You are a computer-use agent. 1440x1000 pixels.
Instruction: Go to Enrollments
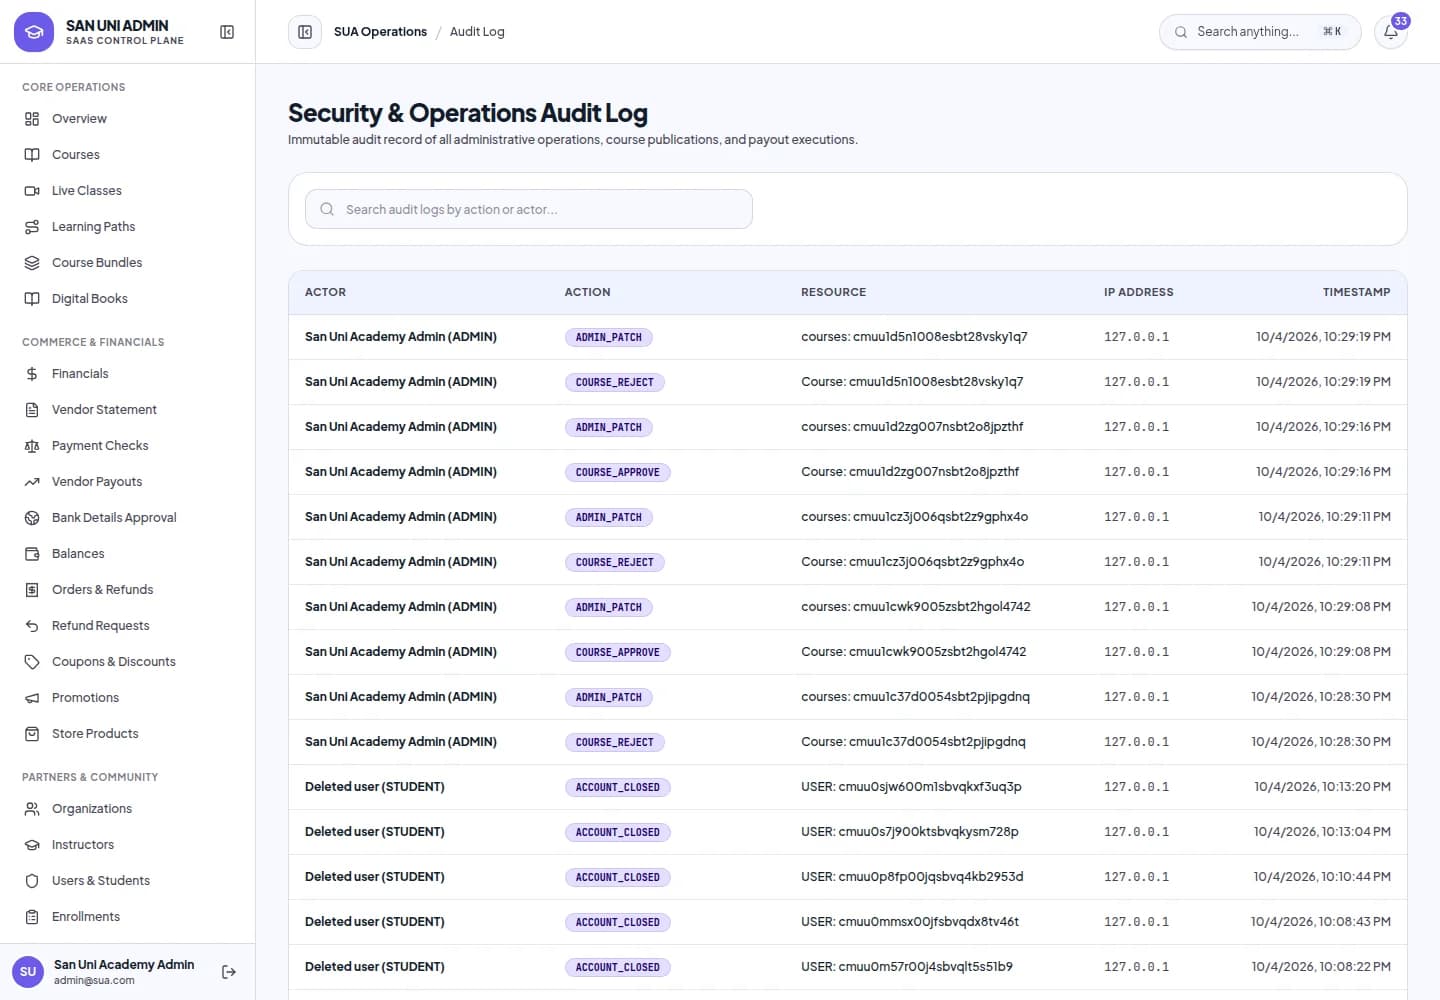86,917
